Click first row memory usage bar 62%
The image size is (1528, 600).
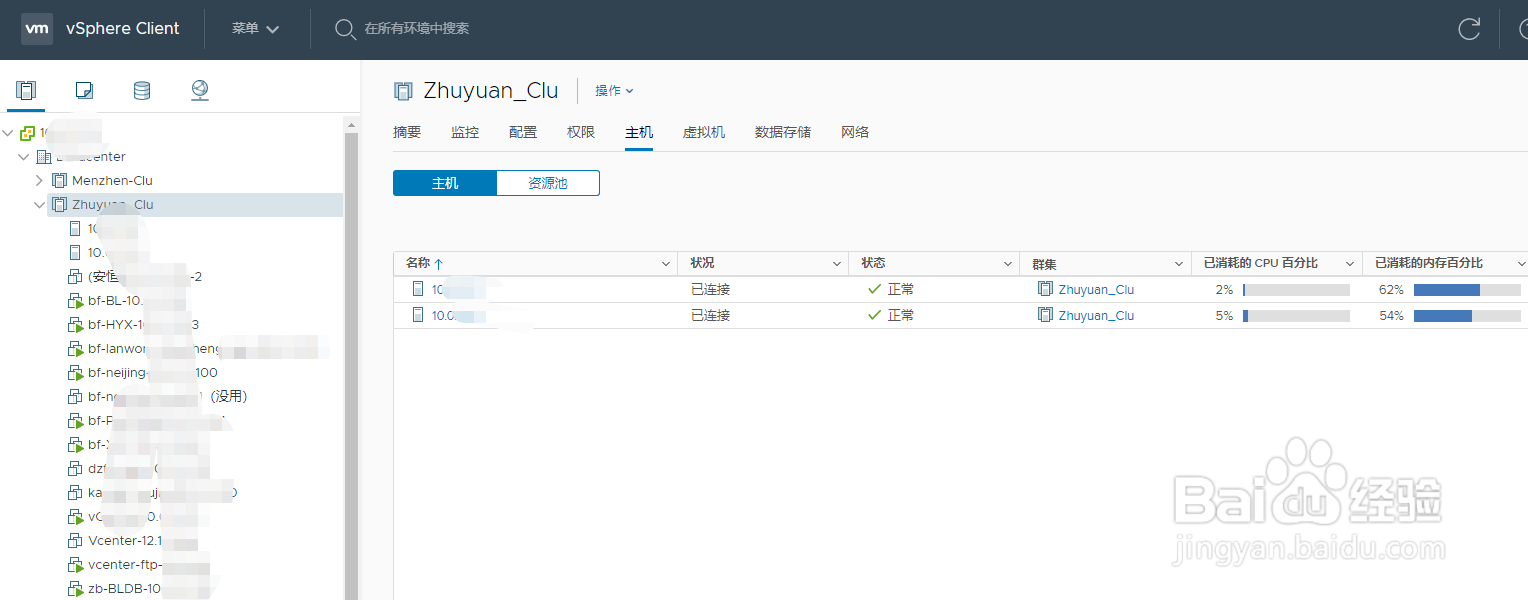click(1467, 290)
